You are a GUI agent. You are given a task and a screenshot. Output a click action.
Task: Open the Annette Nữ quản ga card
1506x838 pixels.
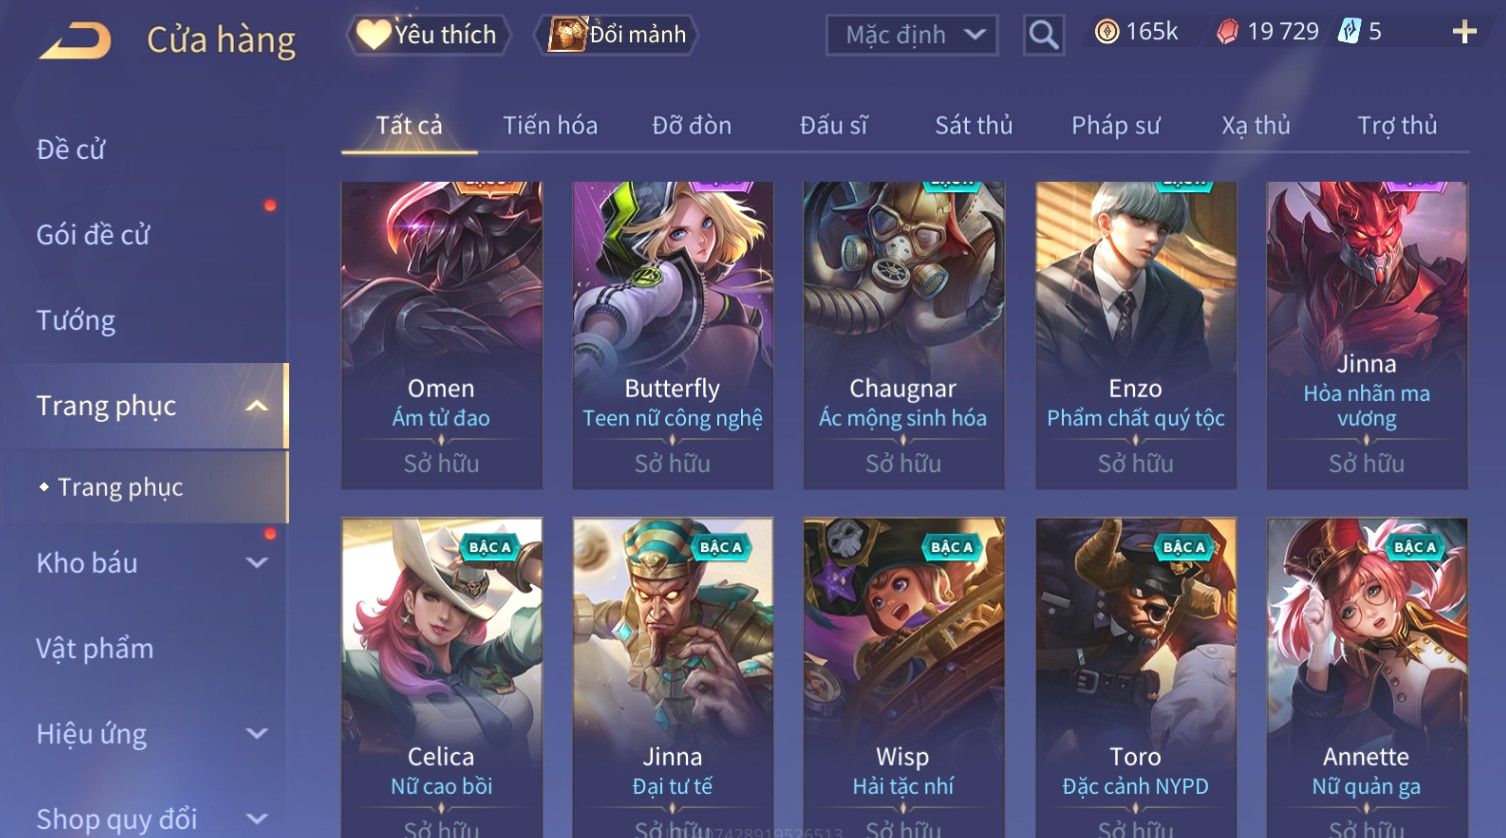(1367, 677)
